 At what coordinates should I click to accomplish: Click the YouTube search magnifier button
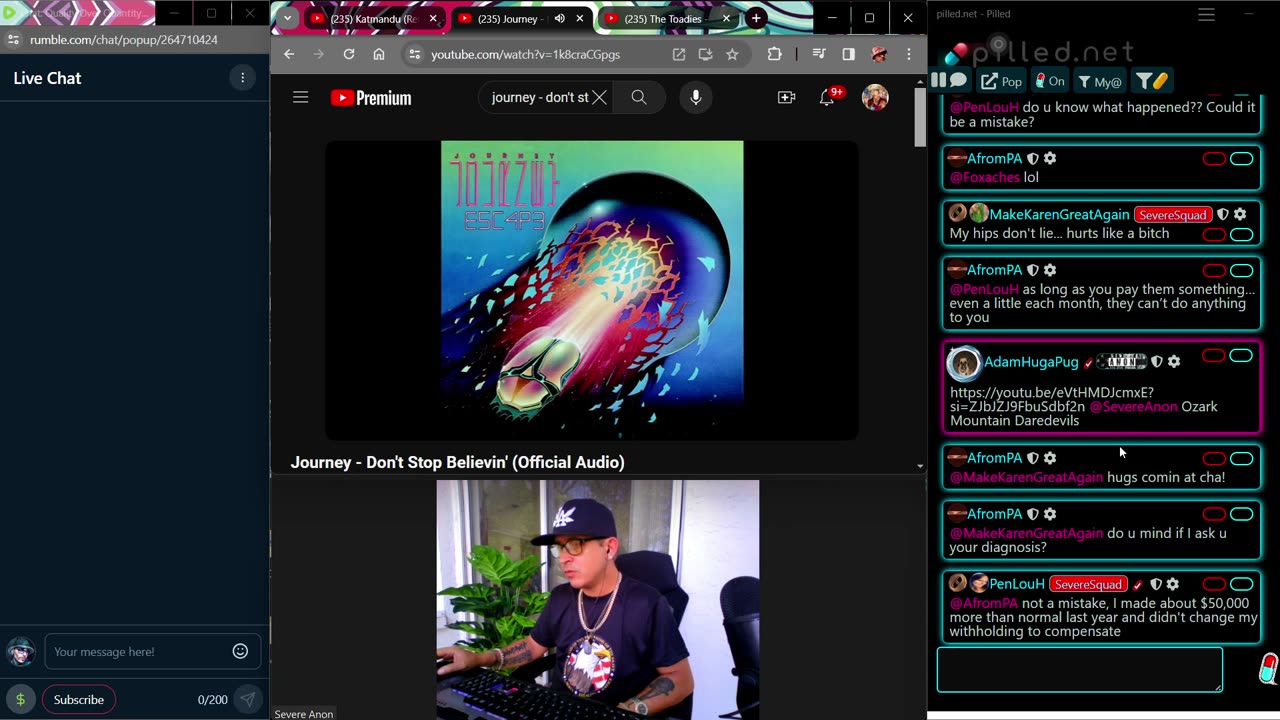[639, 97]
